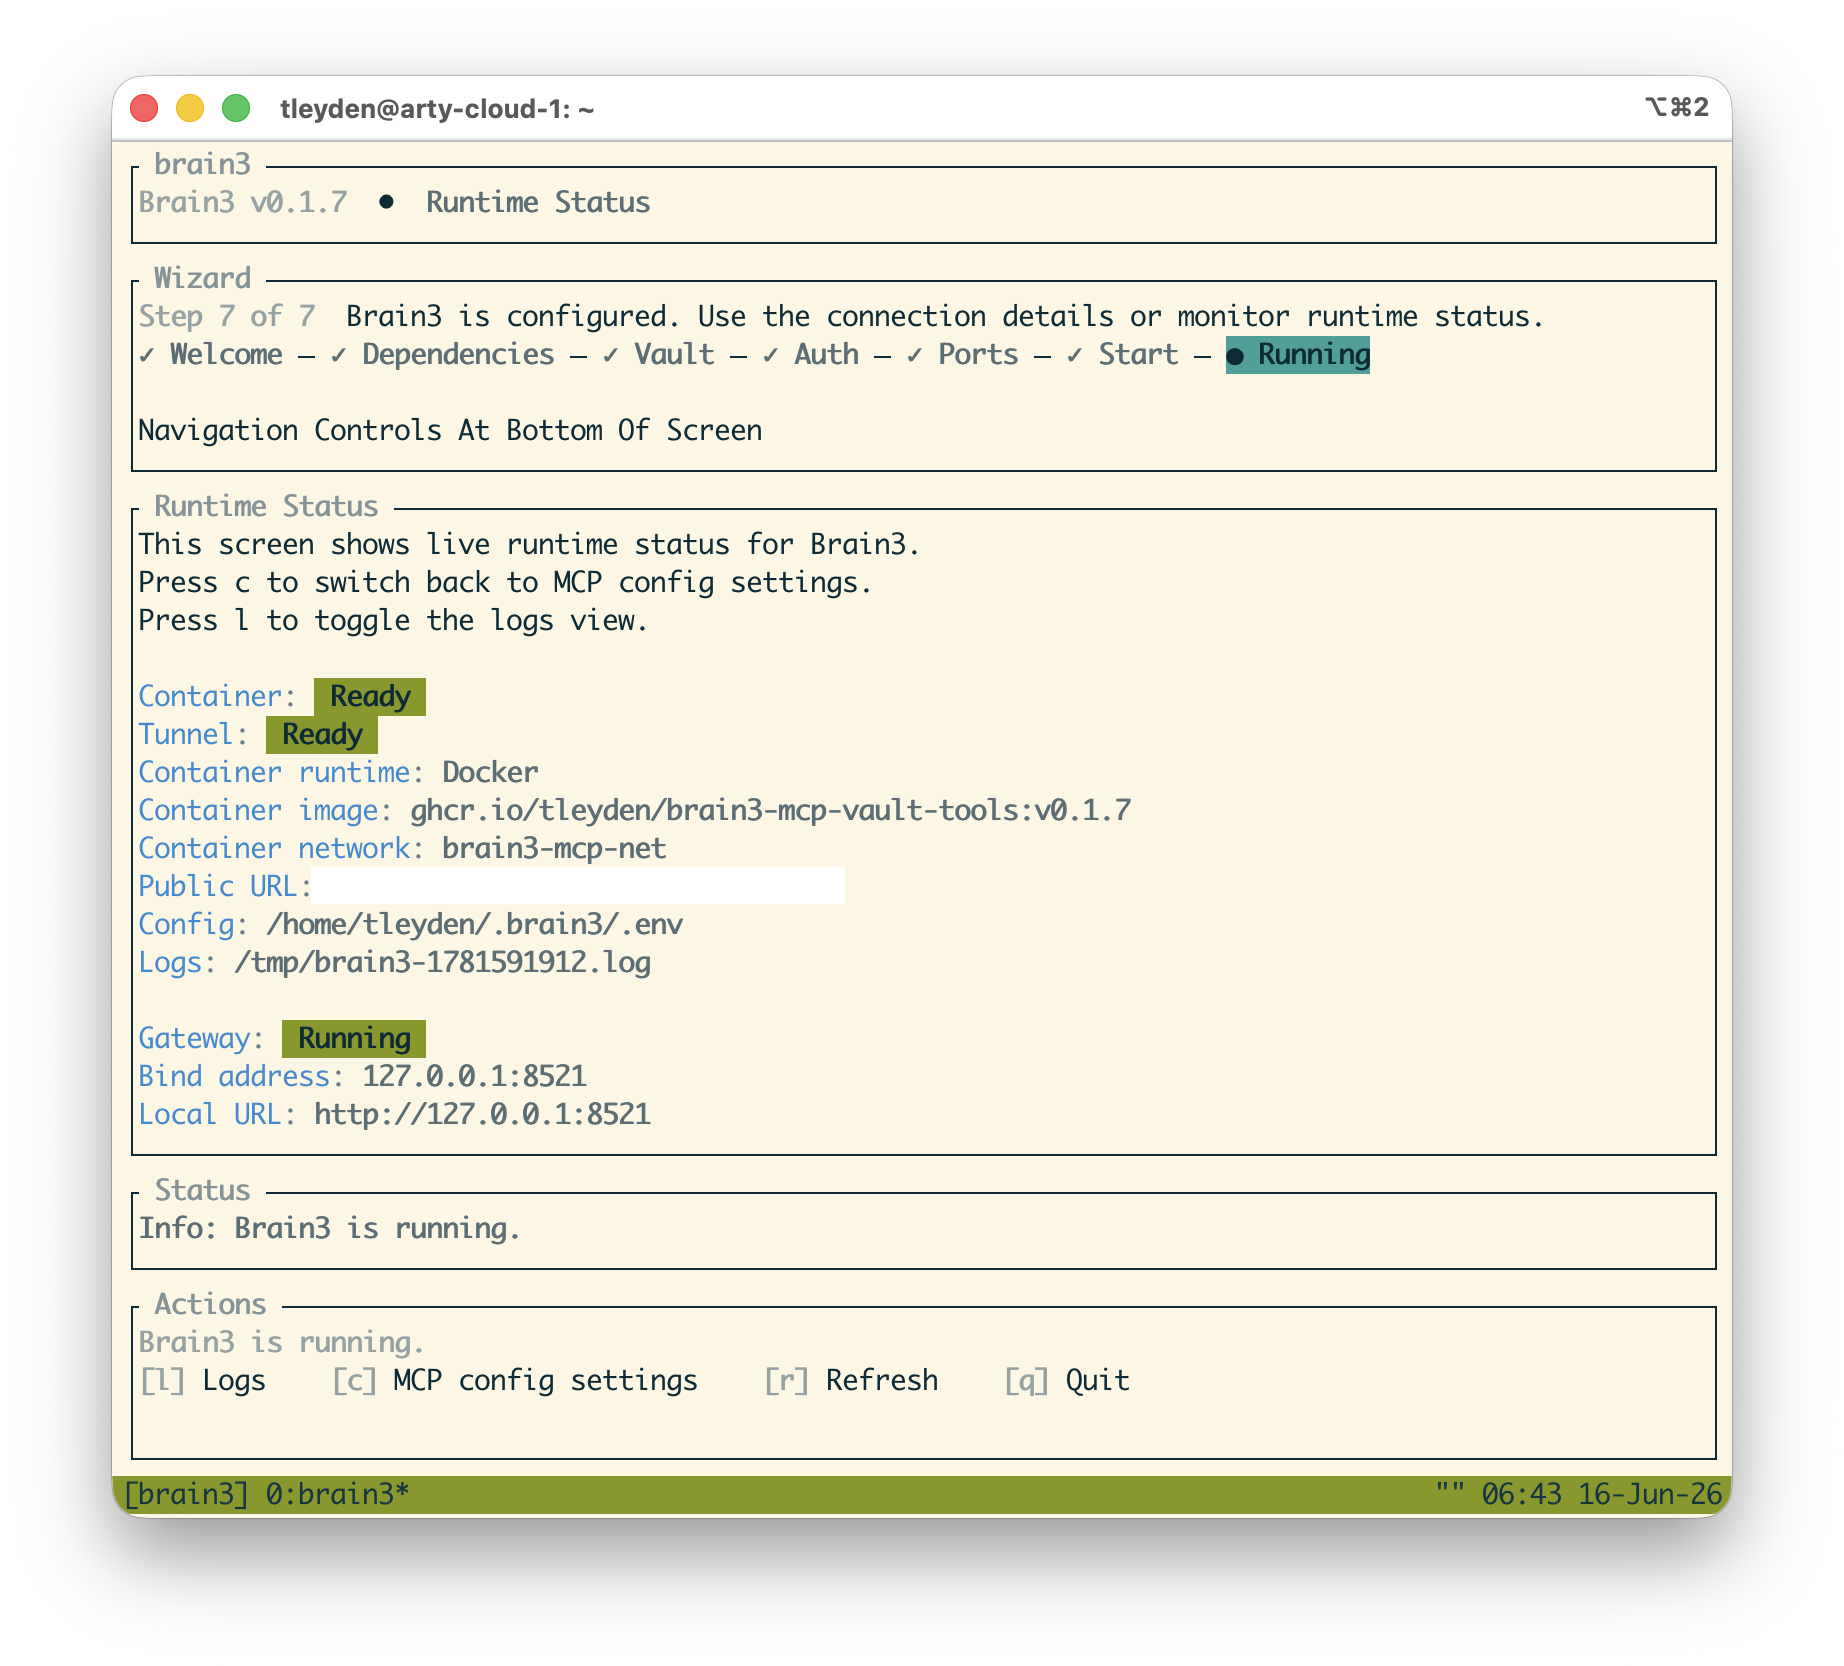The width and height of the screenshot is (1844, 1666).
Task: Click the Gateway Running status badge
Action: (354, 1038)
